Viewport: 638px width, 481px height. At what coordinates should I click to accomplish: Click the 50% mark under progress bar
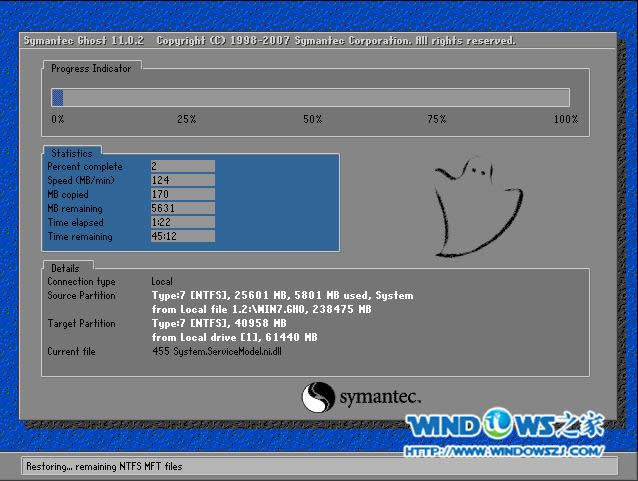click(x=313, y=119)
